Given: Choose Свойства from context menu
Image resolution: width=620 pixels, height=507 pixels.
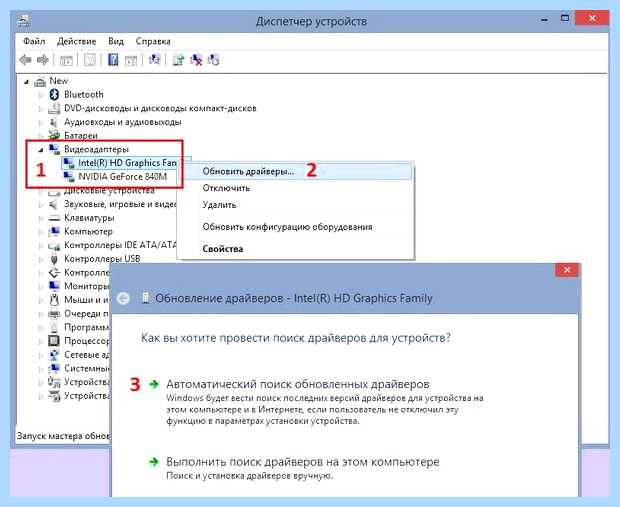Looking at the screenshot, I should coord(295,249).
